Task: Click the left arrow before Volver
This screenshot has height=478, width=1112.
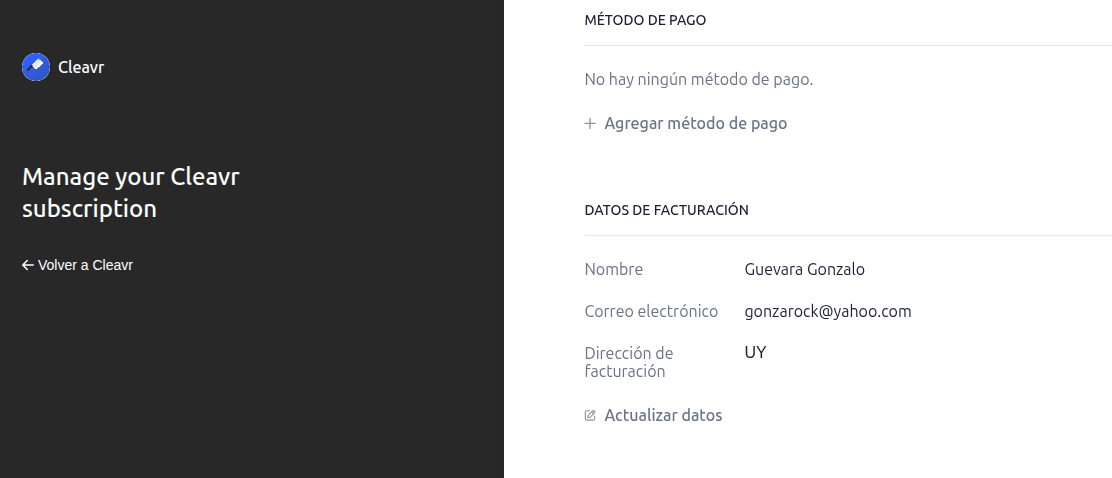Action: [28, 265]
